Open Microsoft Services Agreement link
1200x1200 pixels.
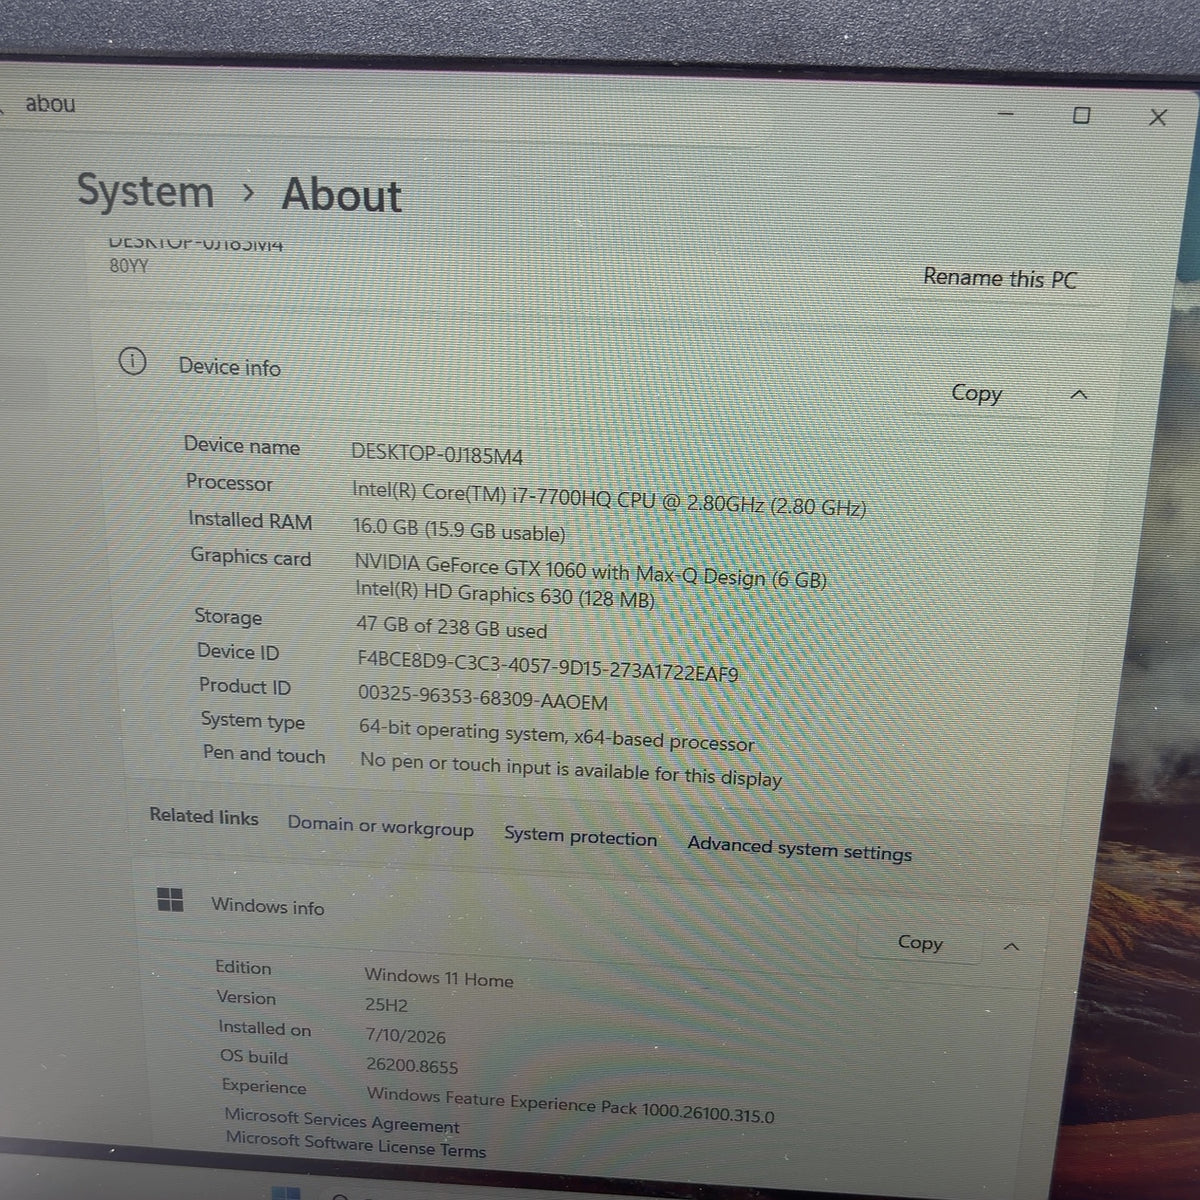(342, 1120)
